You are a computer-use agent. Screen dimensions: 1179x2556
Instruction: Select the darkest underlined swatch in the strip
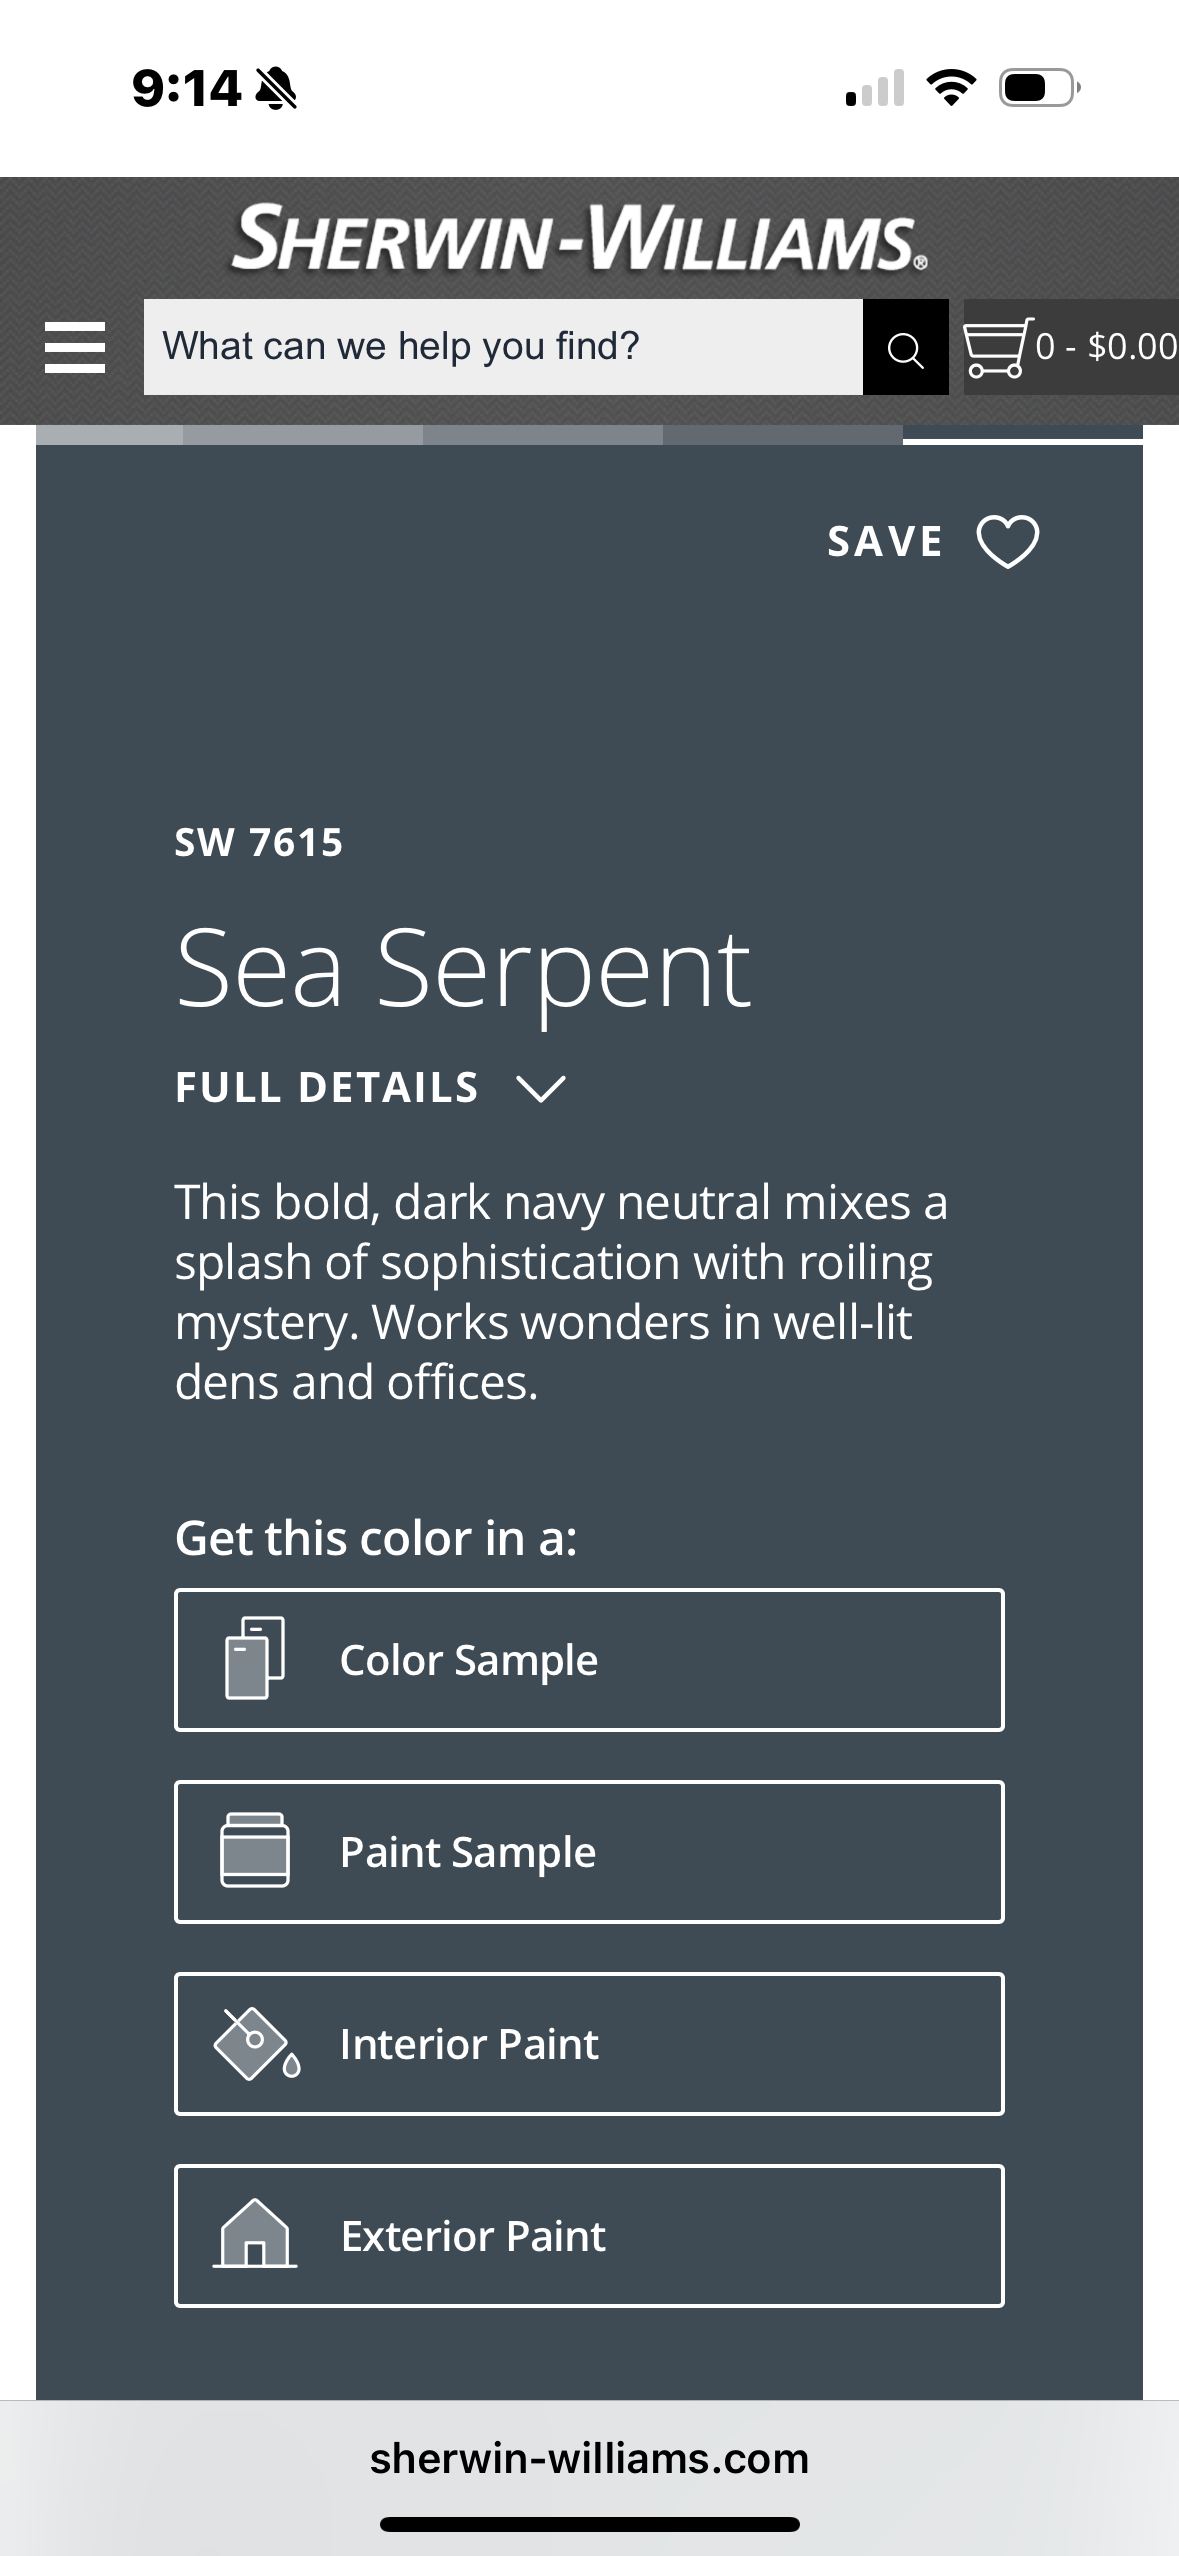tap(1022, 435)
